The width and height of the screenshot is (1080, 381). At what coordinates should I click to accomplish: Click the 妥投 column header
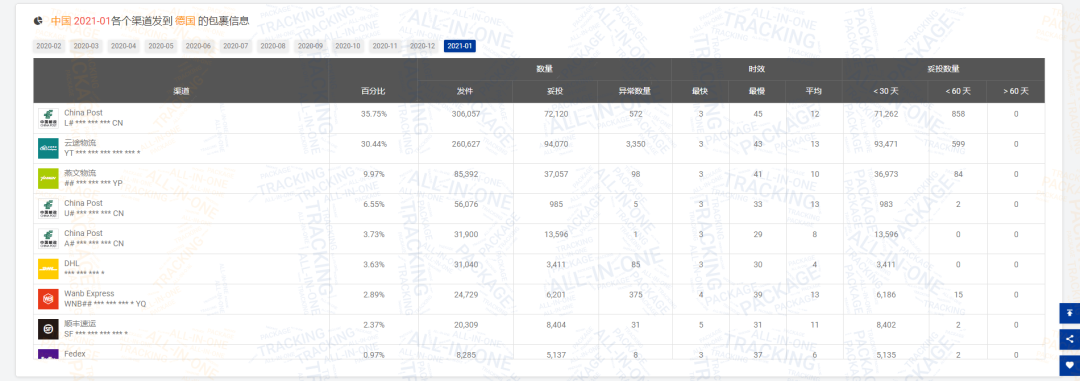555,91
